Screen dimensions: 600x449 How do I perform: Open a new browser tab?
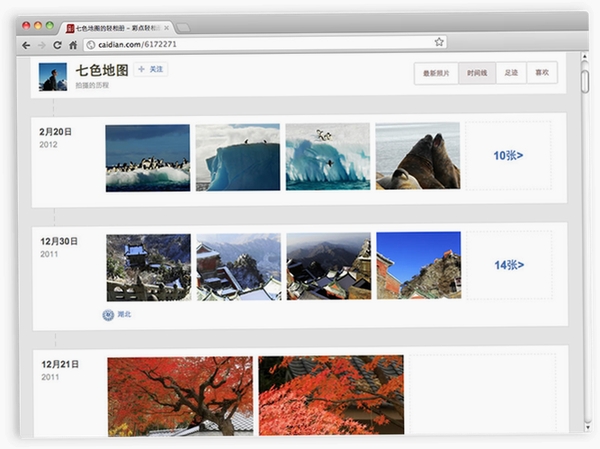(x=183, y=28)
